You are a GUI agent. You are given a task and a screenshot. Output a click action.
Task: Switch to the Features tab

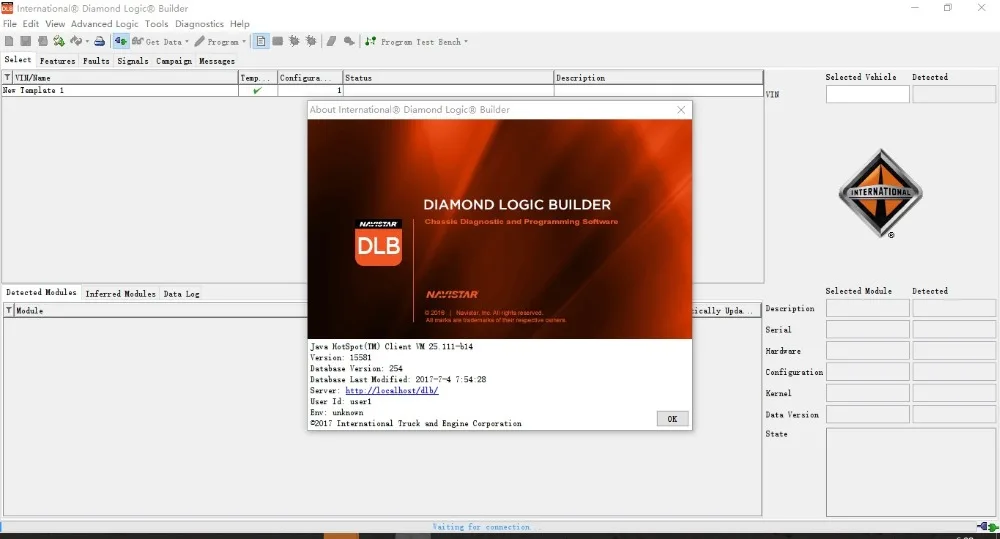(57, 61)
